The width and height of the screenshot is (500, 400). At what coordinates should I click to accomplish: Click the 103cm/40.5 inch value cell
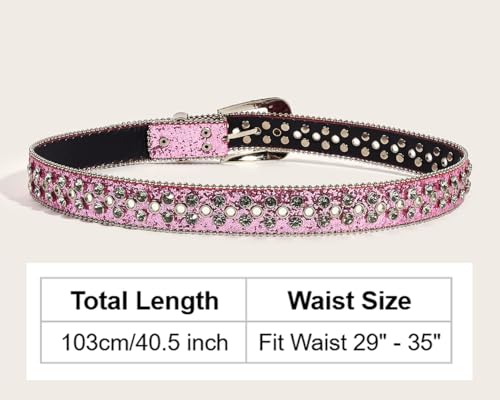(144, 342)
